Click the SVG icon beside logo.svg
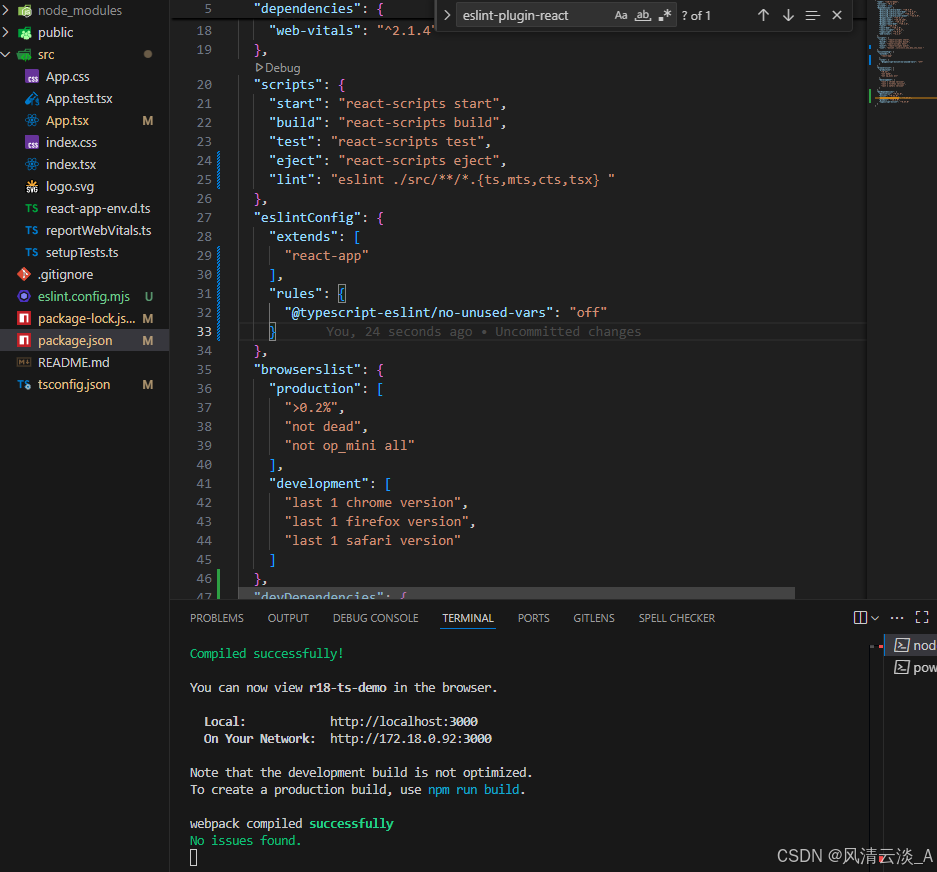 [x=32, y=186]
